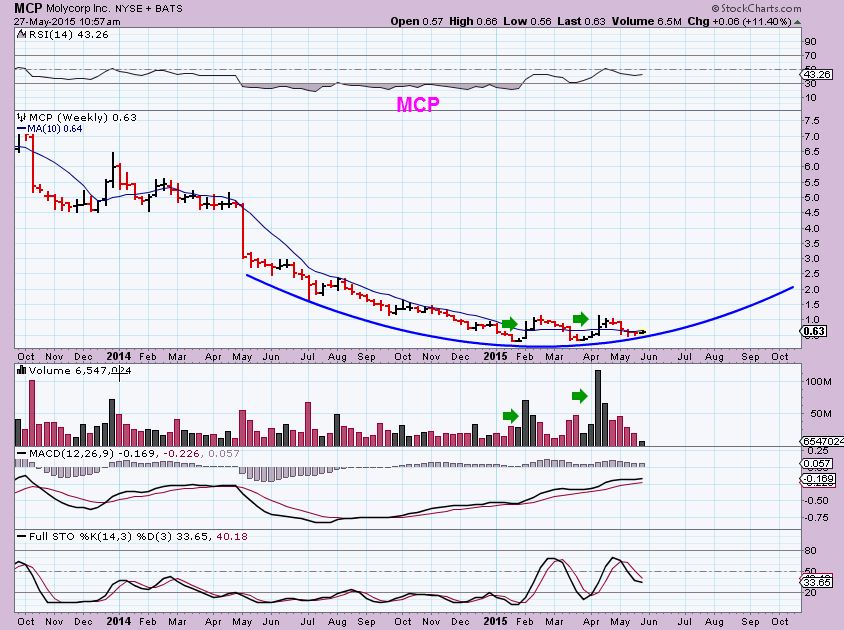
Task: Click the bold MCP ticker title
Action: 28,8
